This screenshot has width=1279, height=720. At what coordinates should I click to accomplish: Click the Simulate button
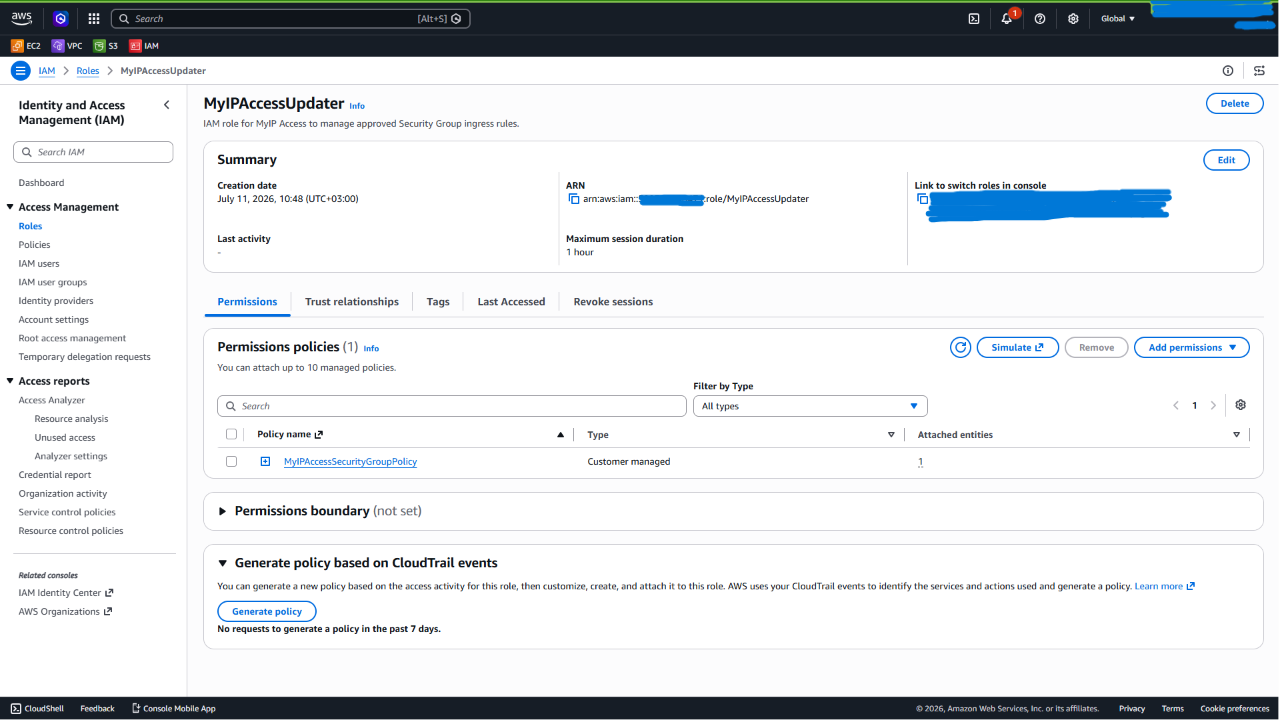pyautogui.click(x=1018, y=347)
